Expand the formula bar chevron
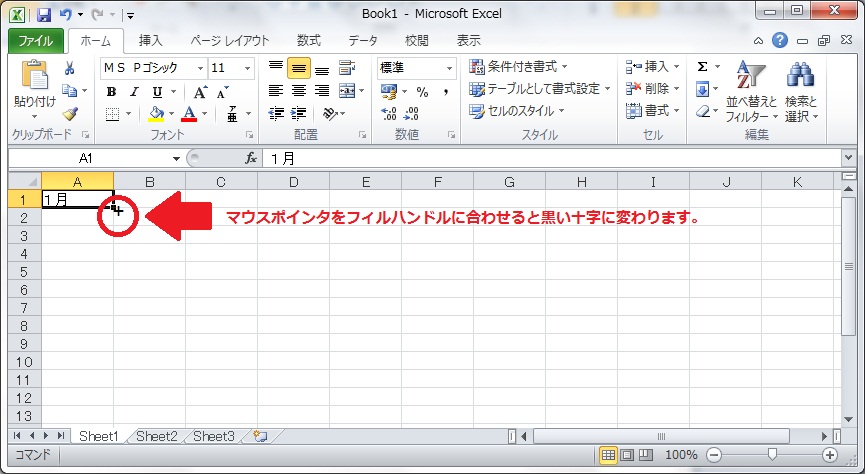 click(849, 159)
